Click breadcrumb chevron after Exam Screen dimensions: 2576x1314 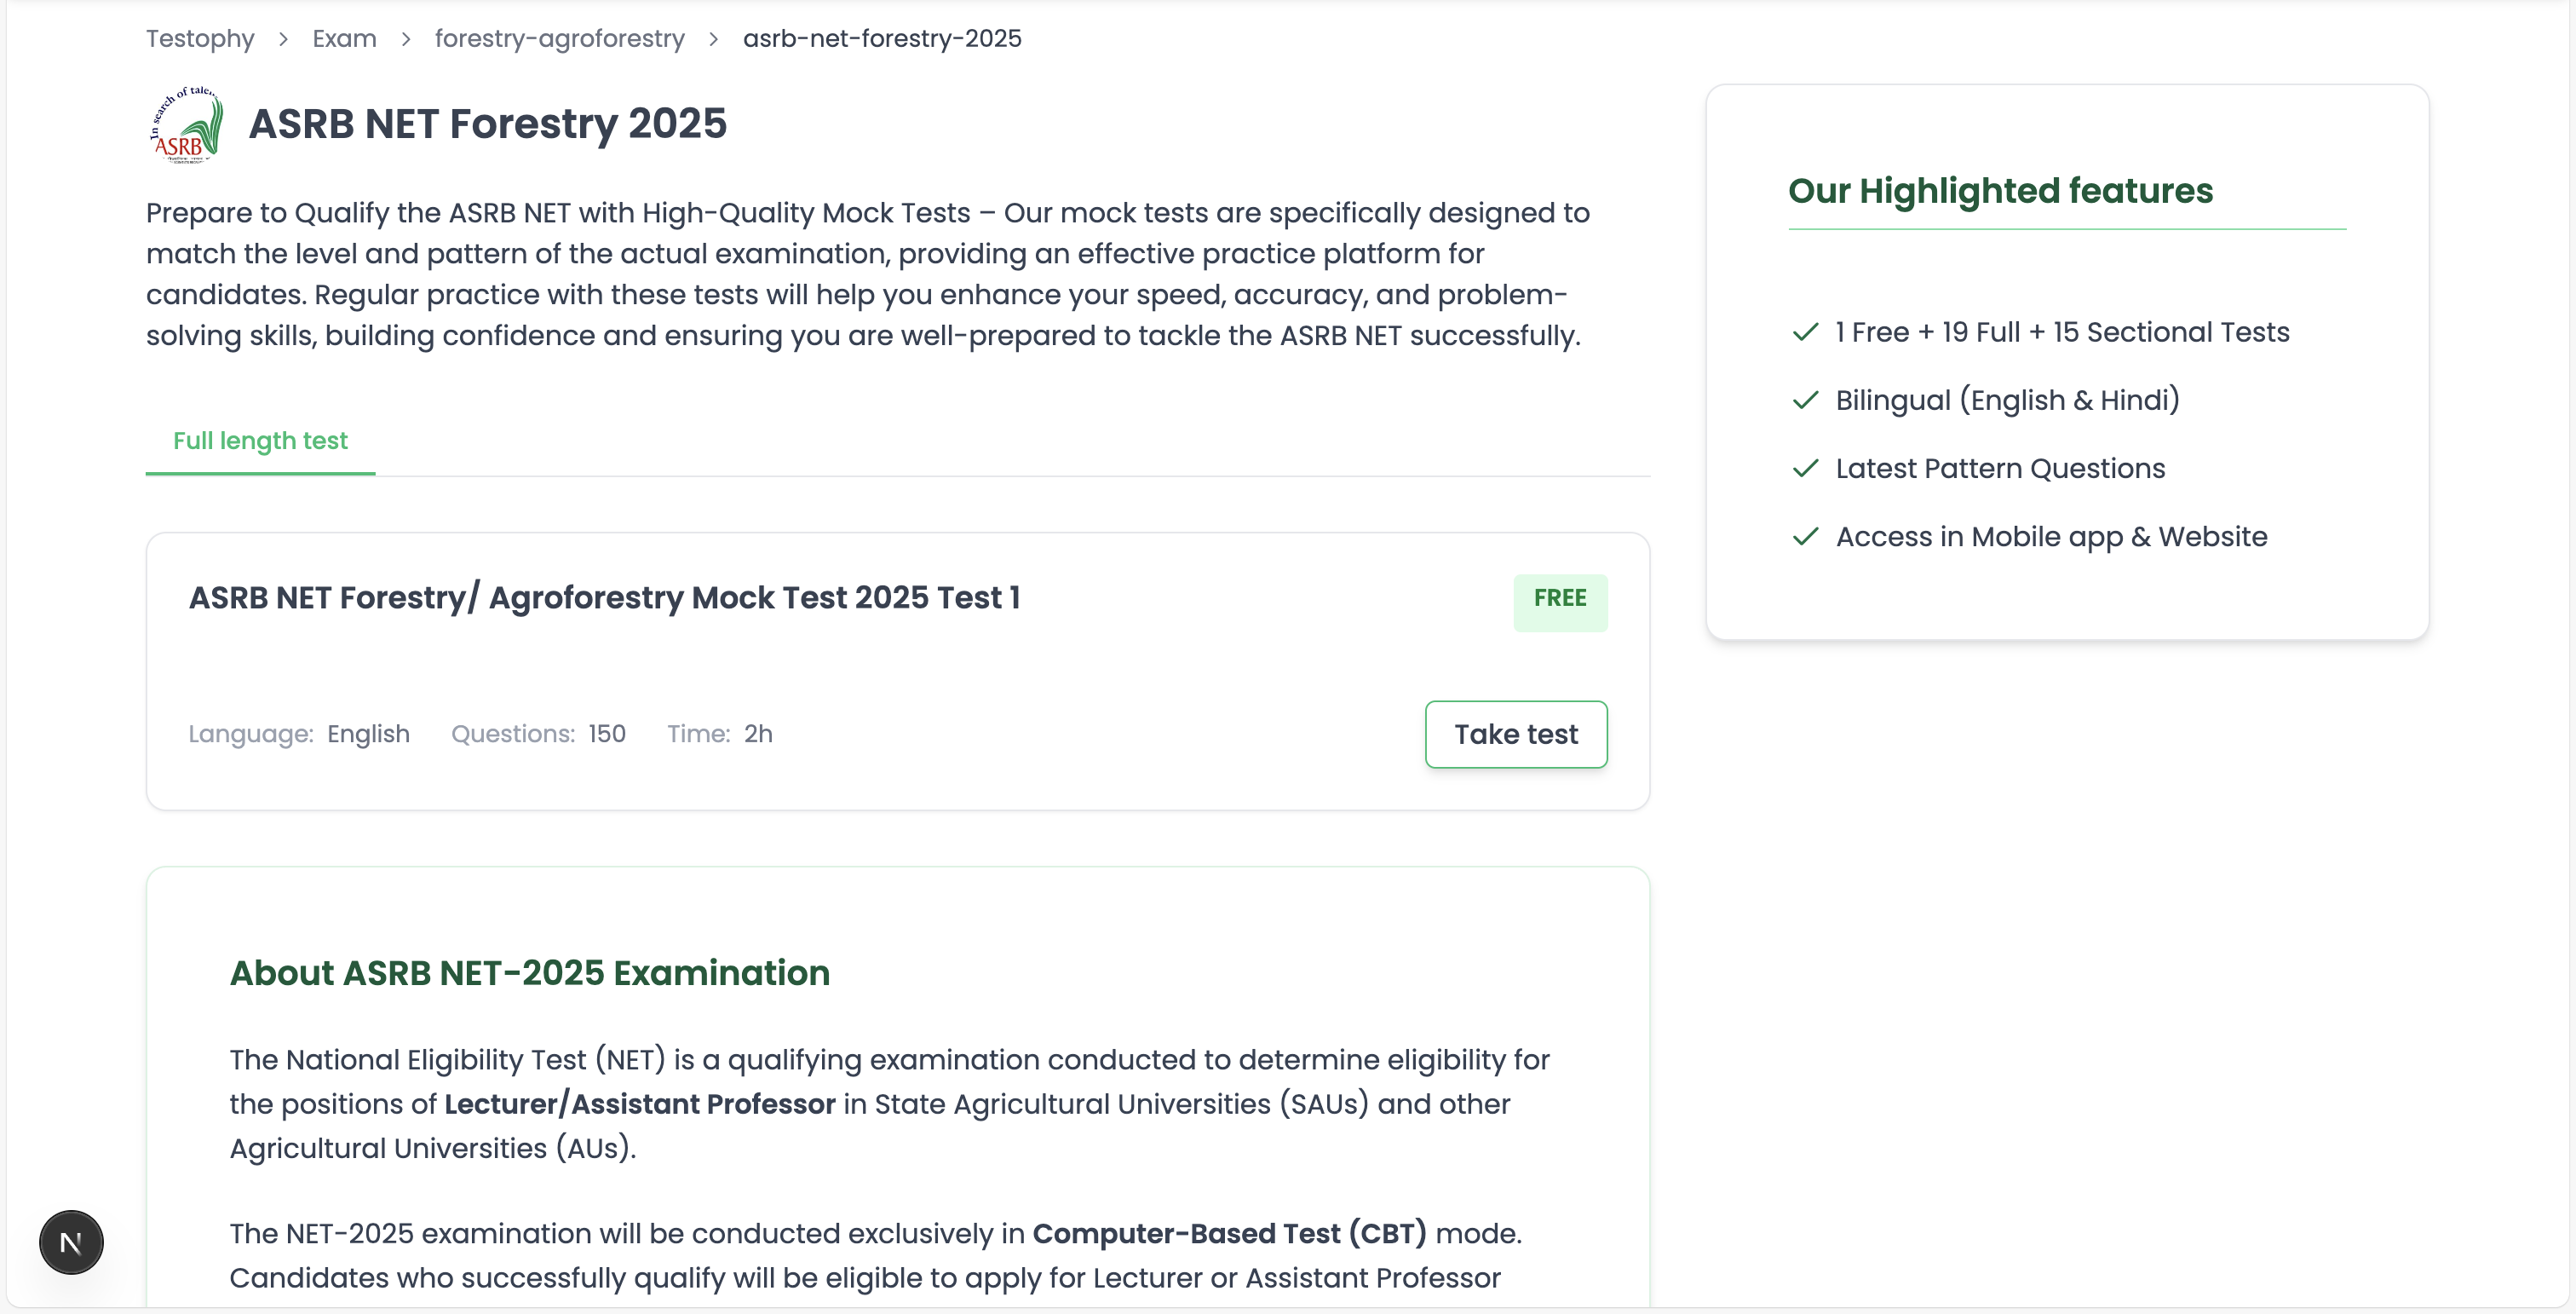(x=406, y=39)
